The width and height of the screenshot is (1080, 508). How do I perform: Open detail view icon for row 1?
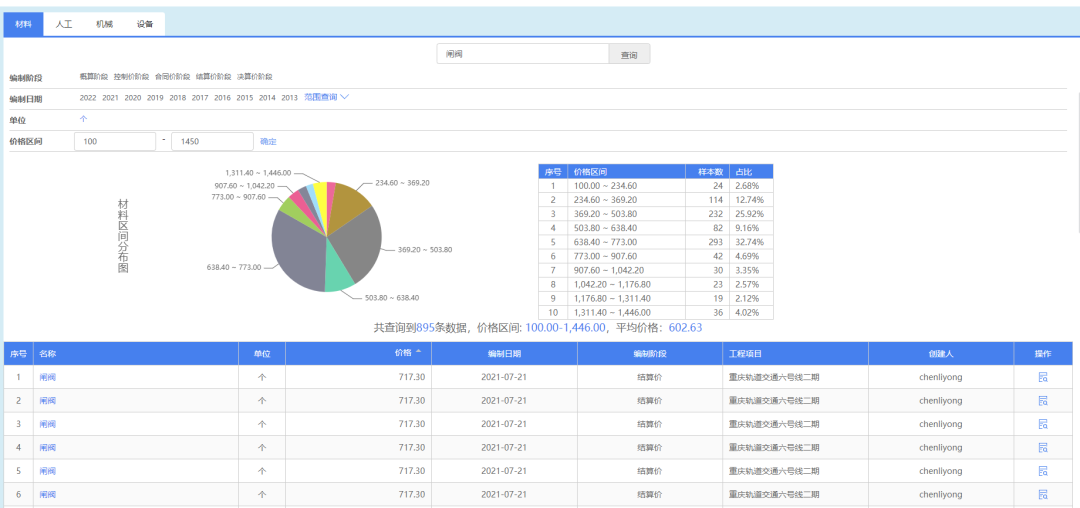[1043, 377]
